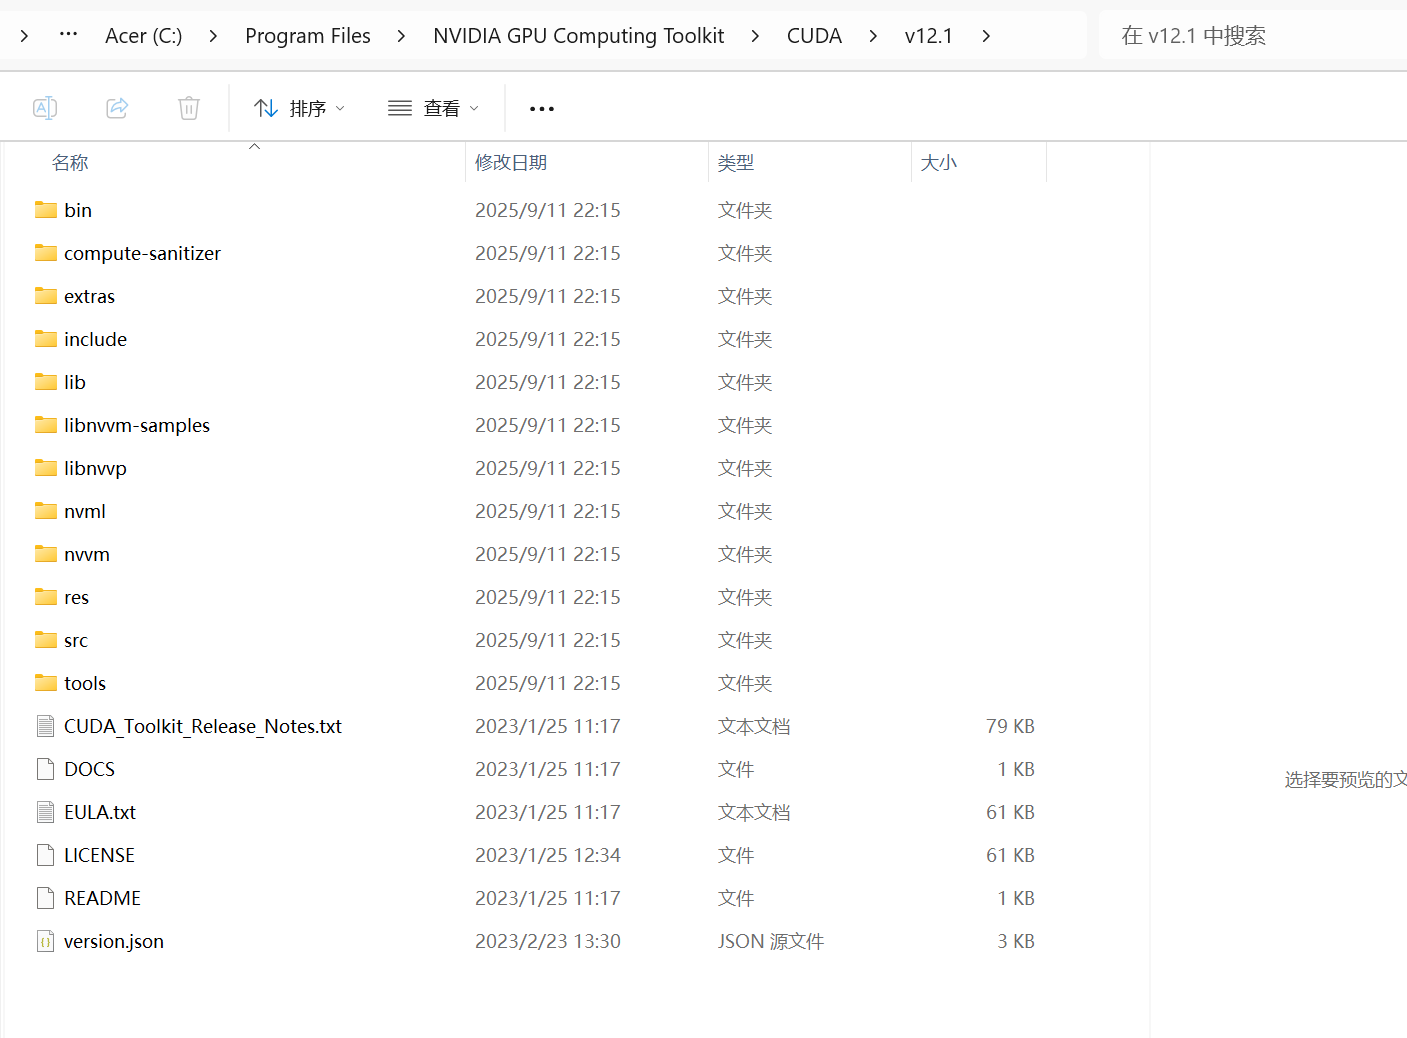1407x1038 pixels.
Task: Click the 79 KB size cell
Action: [x=1010, y=726]
